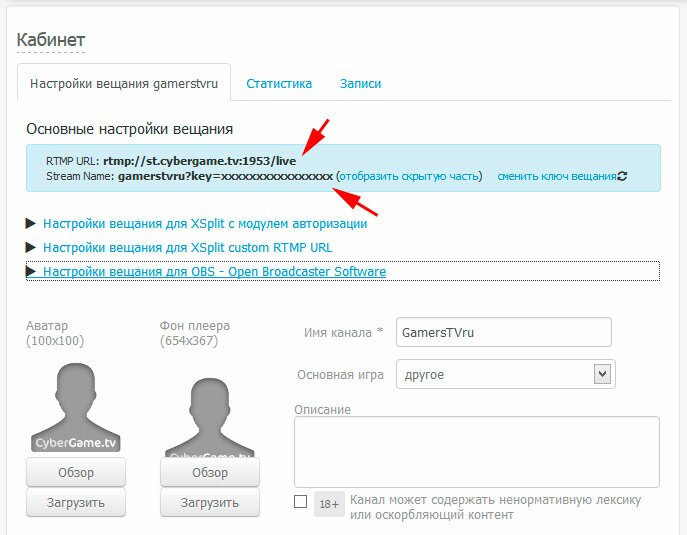
Task: Click the refresh icon next to сменить ключ вещания
Action: 622,176
